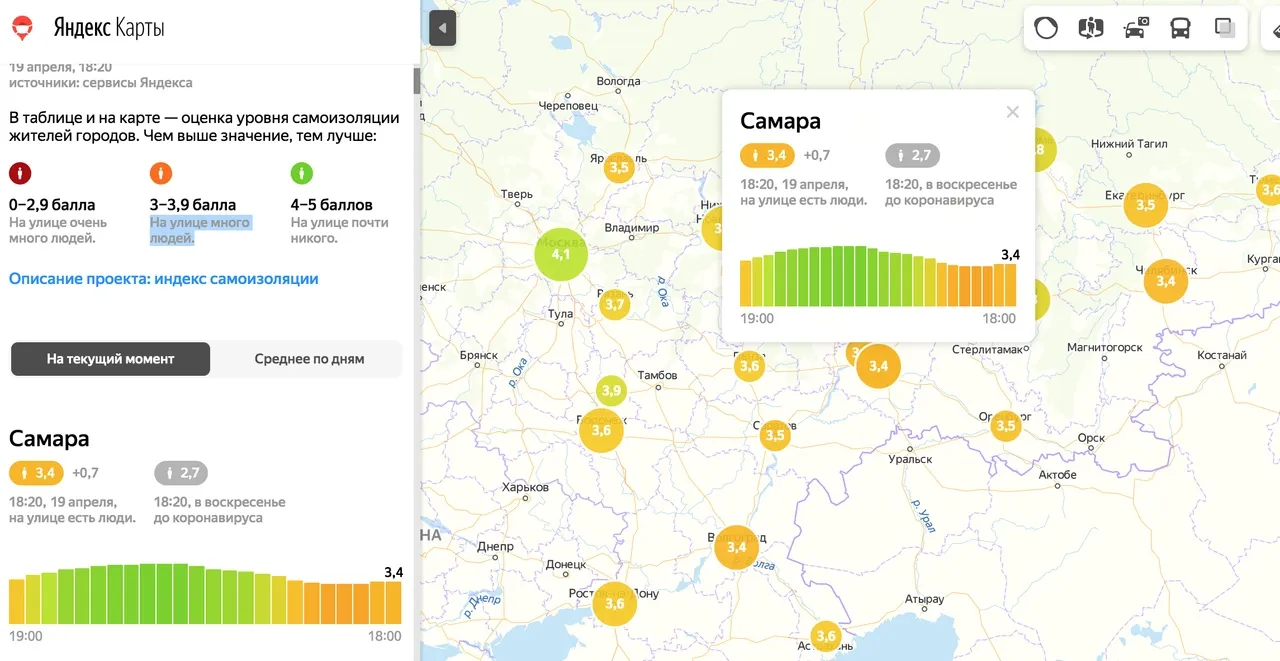
Task: Open link Описание проекта: индекс самоизоляции
Action: click(164, 279)
